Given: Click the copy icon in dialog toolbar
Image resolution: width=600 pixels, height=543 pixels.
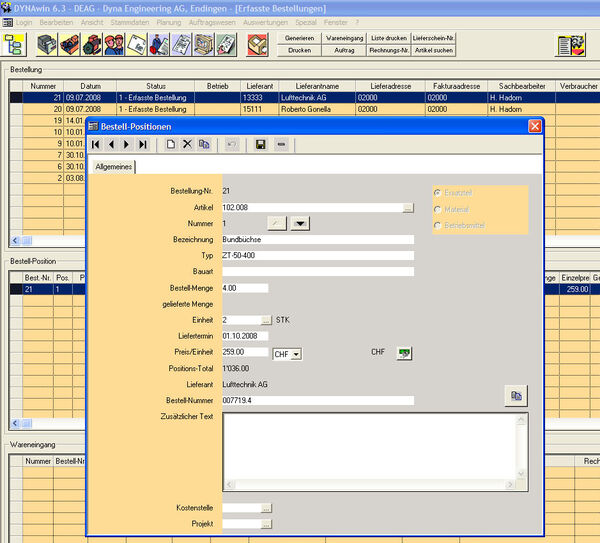Looking at the screenshot, I should click(204, 145).
